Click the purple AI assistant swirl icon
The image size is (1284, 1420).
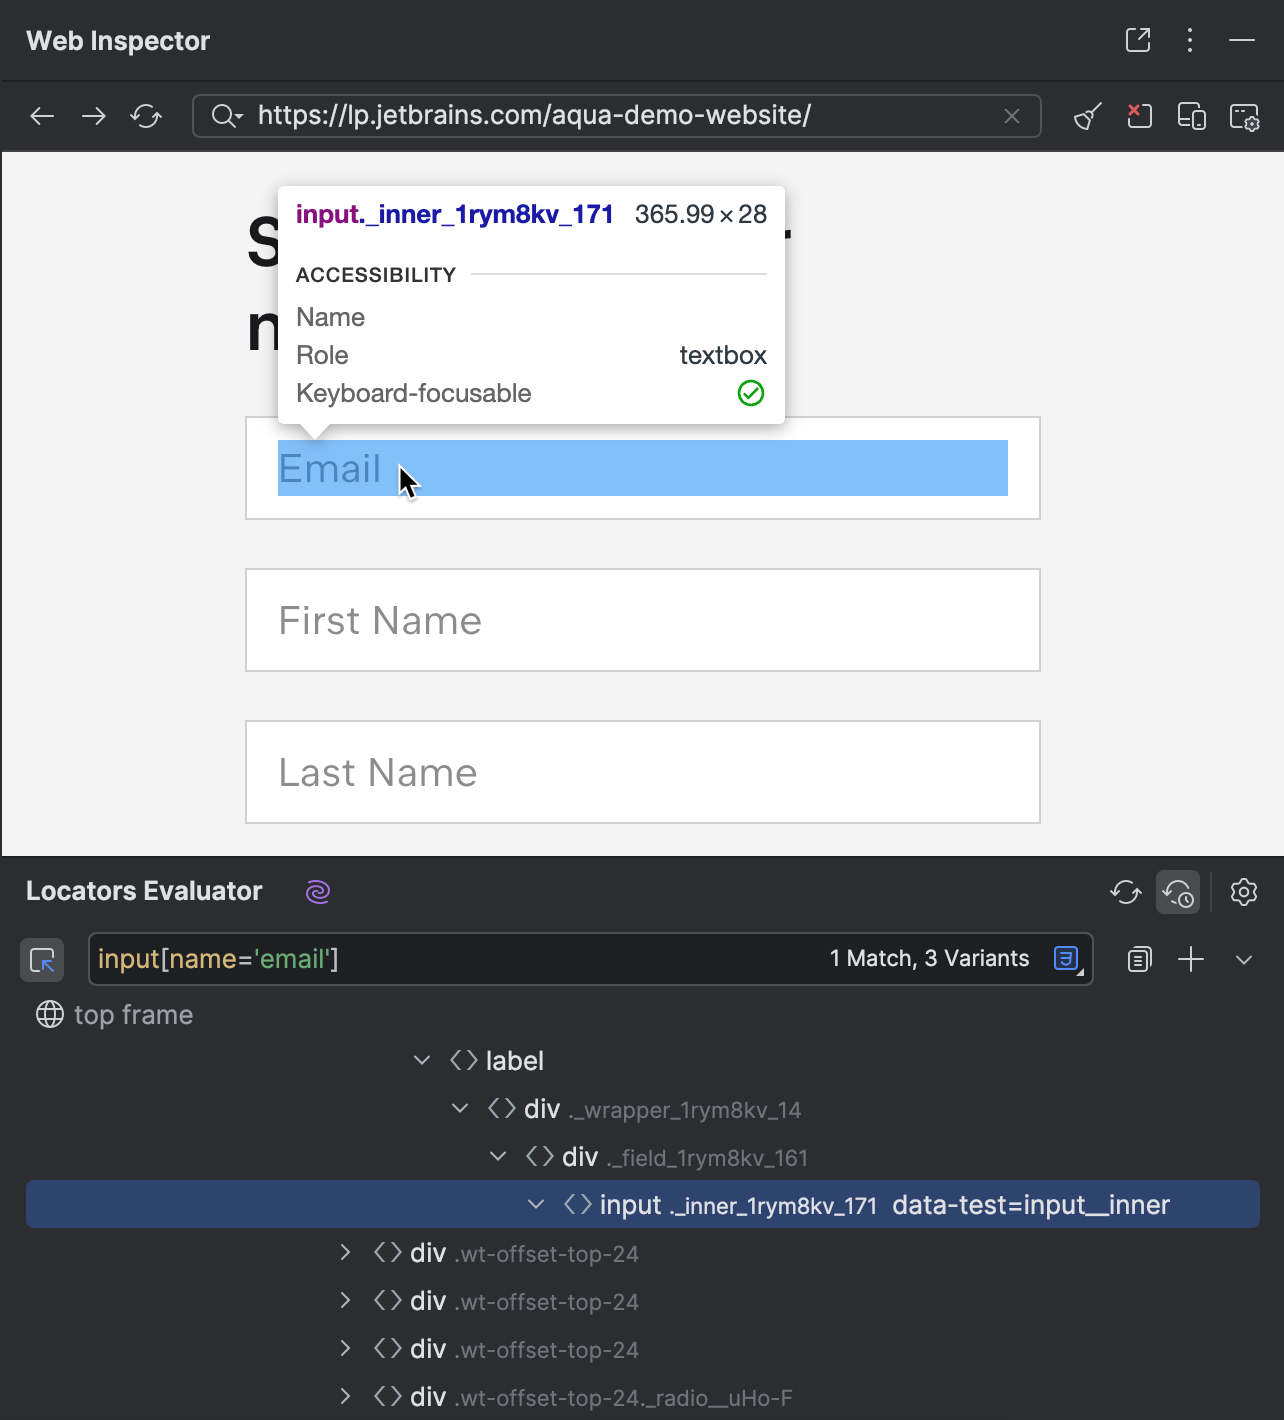pos(318,892)
